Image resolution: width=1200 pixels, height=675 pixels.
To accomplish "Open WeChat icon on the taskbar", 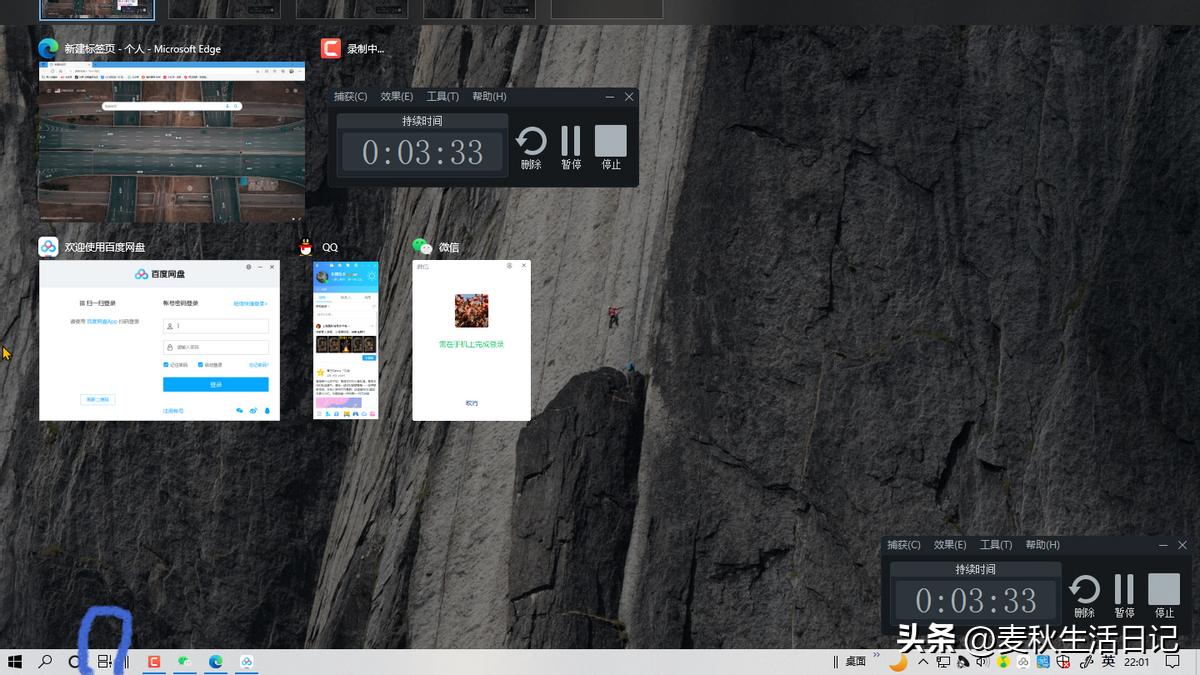I will tap(185, 662).
